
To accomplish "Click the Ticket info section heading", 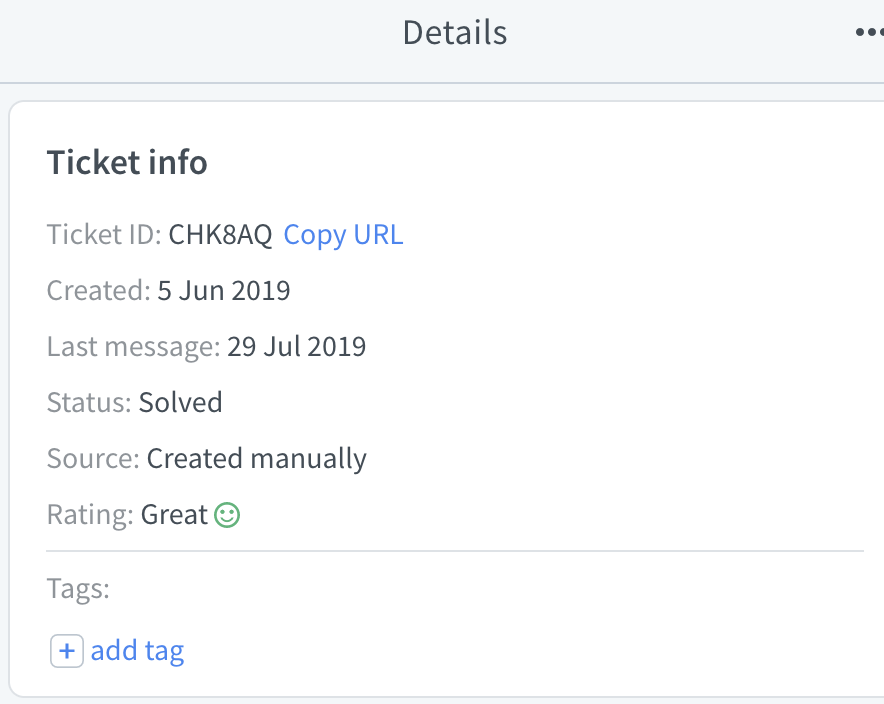I will (127, 163).
